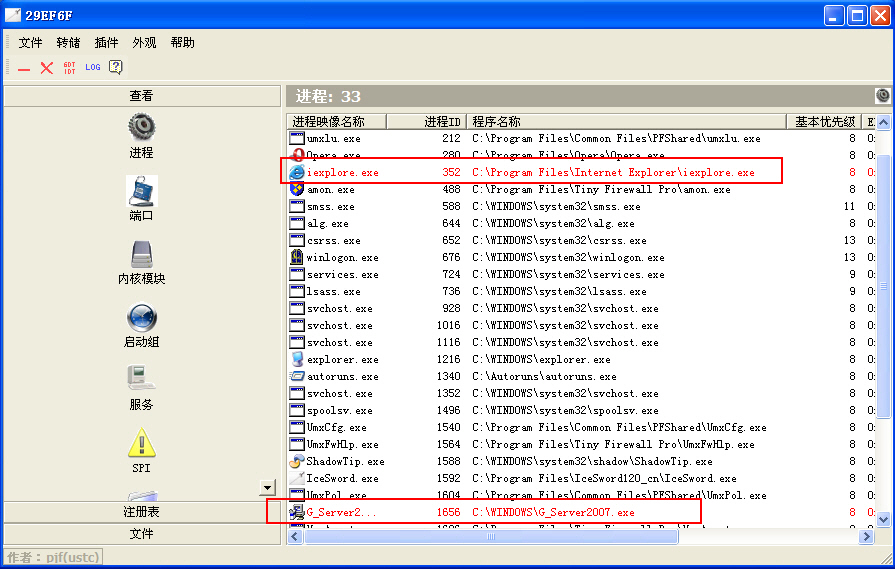The width and height of the screenshot is (895, 569).
Task: Sort by 程序名称 column header
Action: pos(627,122)
